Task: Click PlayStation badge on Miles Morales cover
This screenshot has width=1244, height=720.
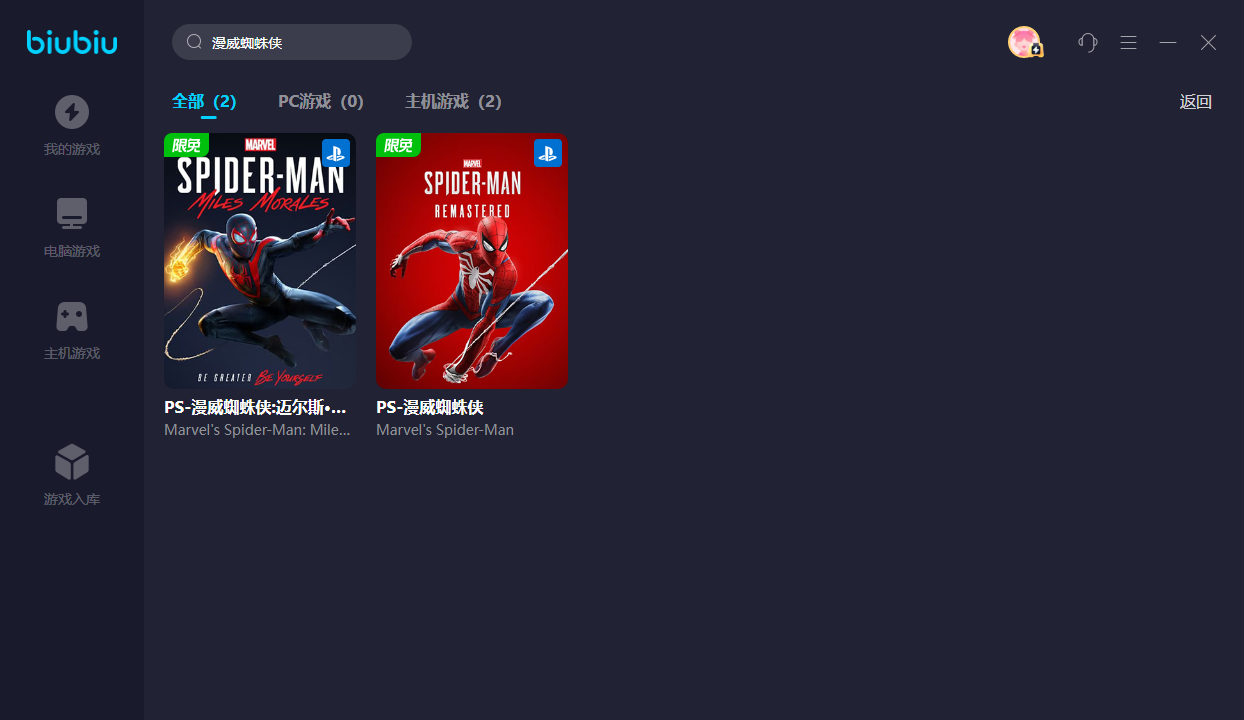Action: (x=336, y=153)
